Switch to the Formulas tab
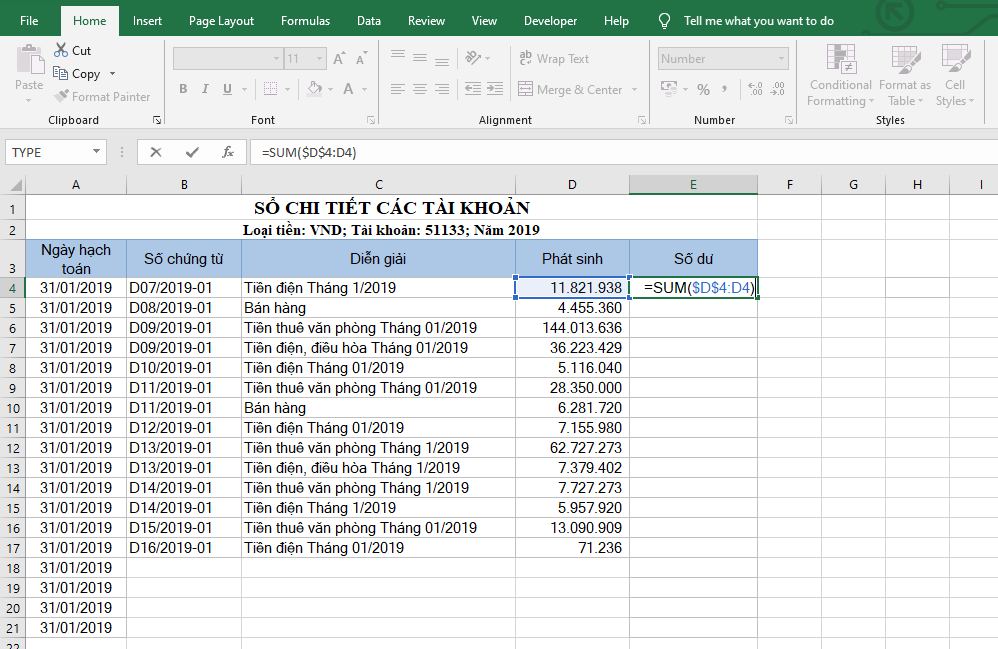Screen dimensions: 998x649 coord(305,21)
